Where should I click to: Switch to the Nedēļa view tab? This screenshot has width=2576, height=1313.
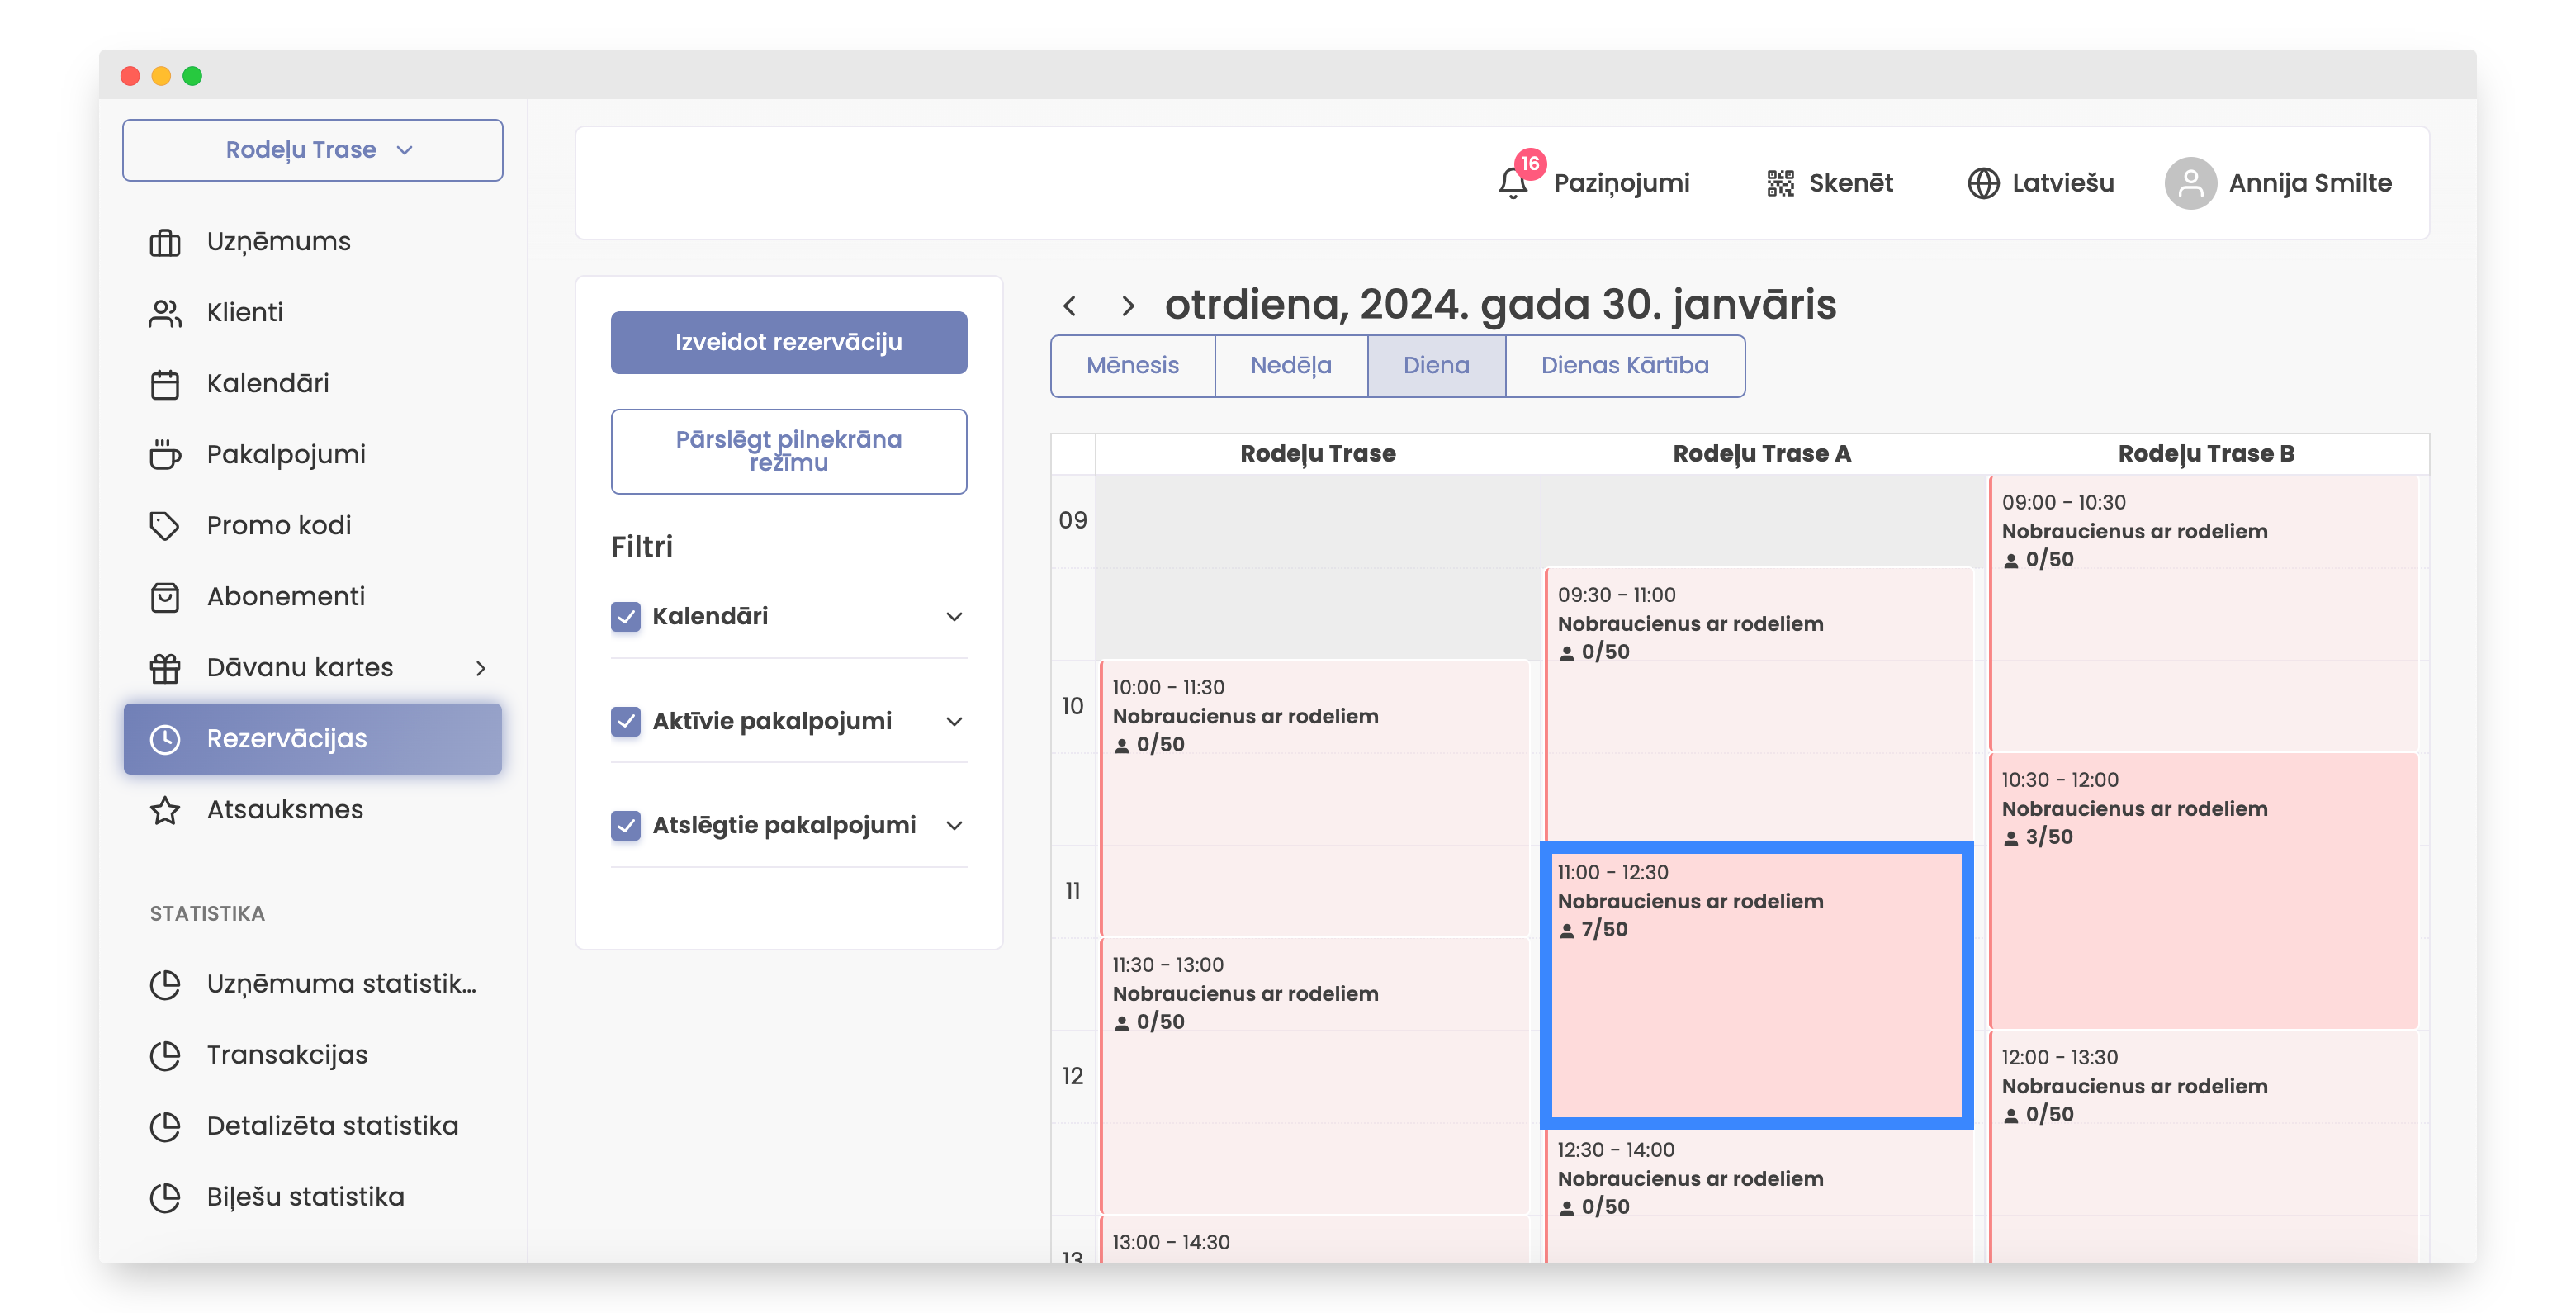tap(1290, 366)
